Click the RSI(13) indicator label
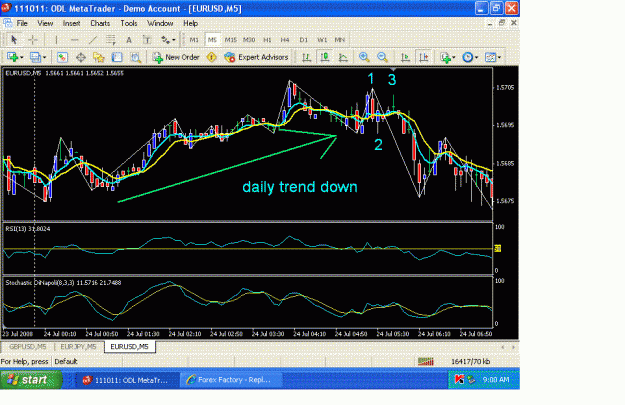The width and height of the screenshot is (625, 405). pyautogui.click(x=28, y=228)
